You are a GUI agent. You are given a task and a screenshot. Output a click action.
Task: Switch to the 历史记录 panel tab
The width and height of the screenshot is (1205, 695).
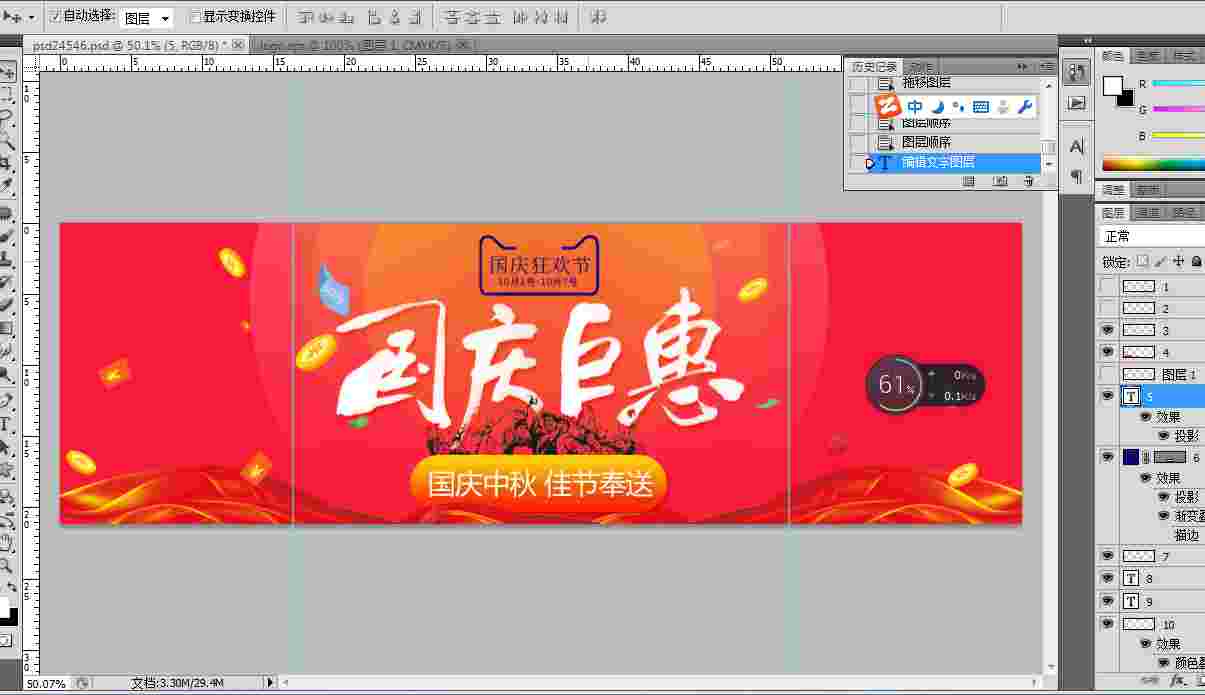point(874,66)
